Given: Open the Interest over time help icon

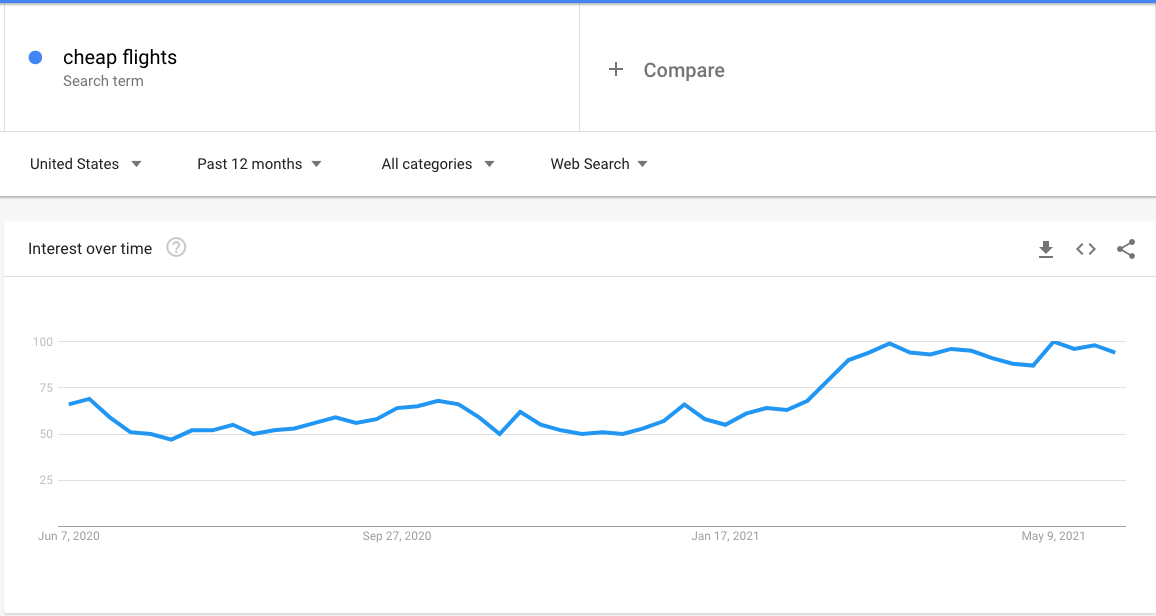Looking at the screenshot, I should (x=176, y=248).
